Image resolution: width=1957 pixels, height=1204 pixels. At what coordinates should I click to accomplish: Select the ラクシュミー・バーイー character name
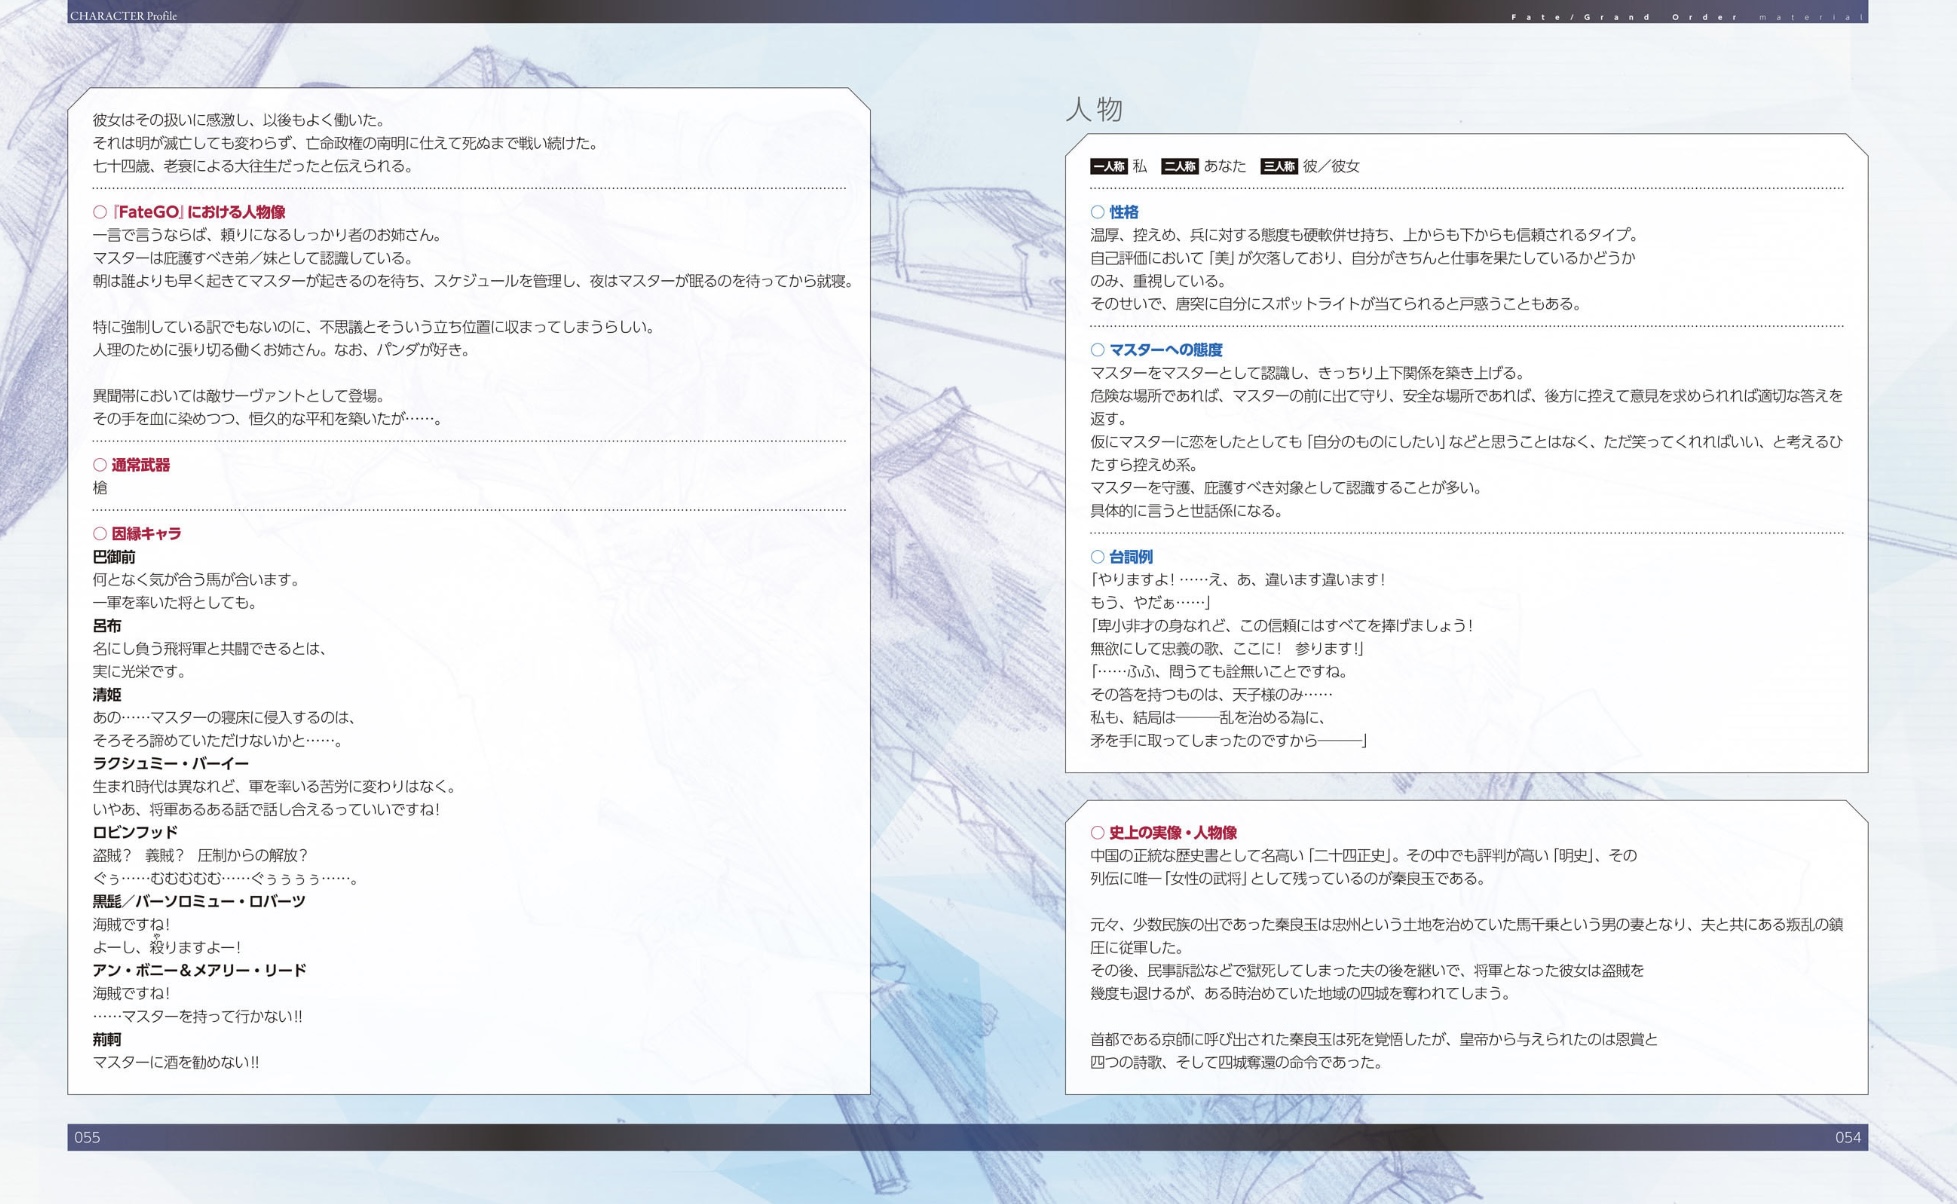coord(170,764)
